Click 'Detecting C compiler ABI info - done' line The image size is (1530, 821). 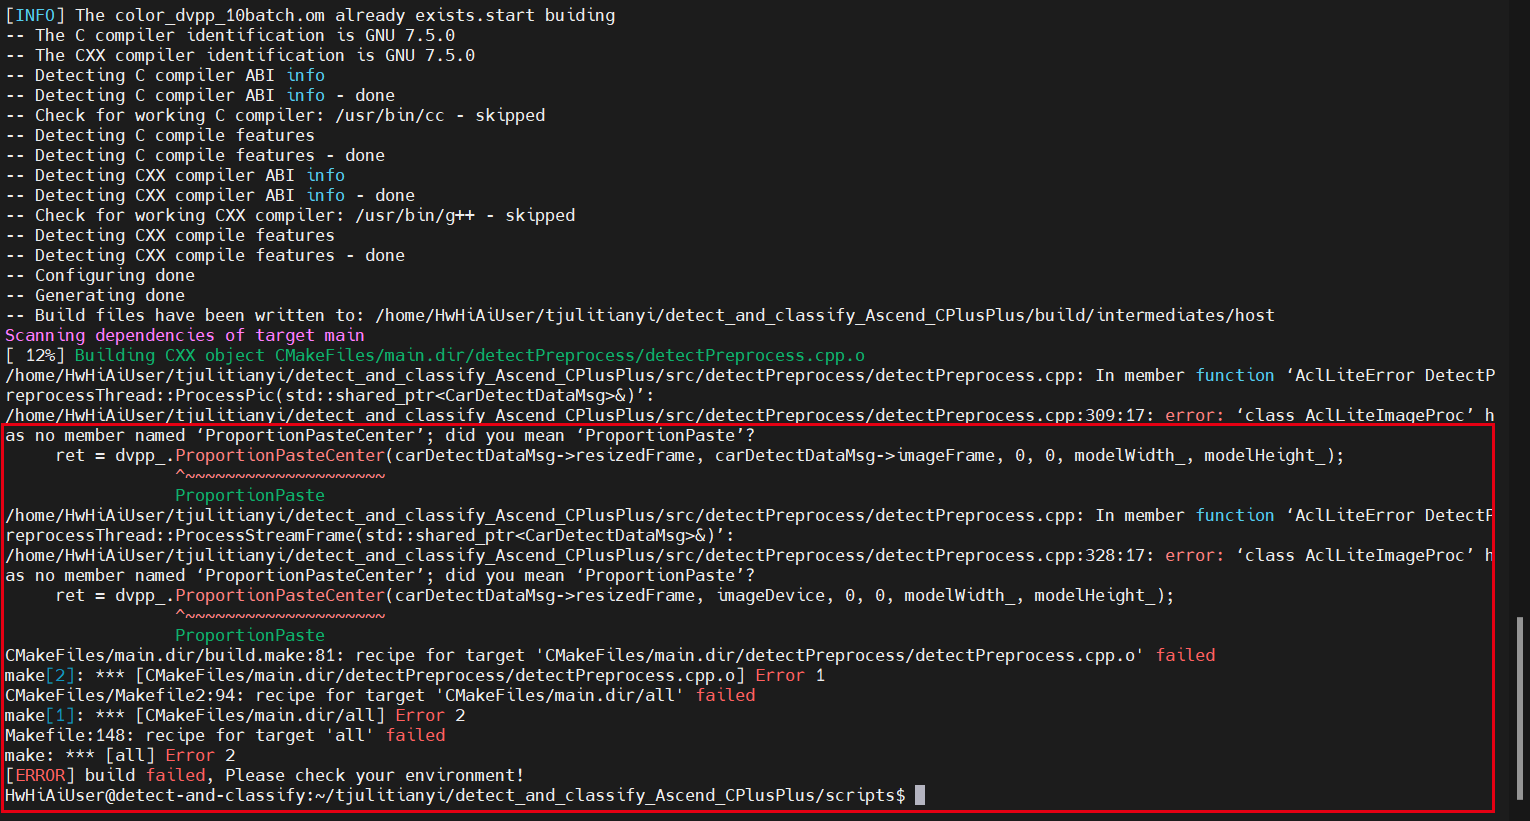point(200,95)
